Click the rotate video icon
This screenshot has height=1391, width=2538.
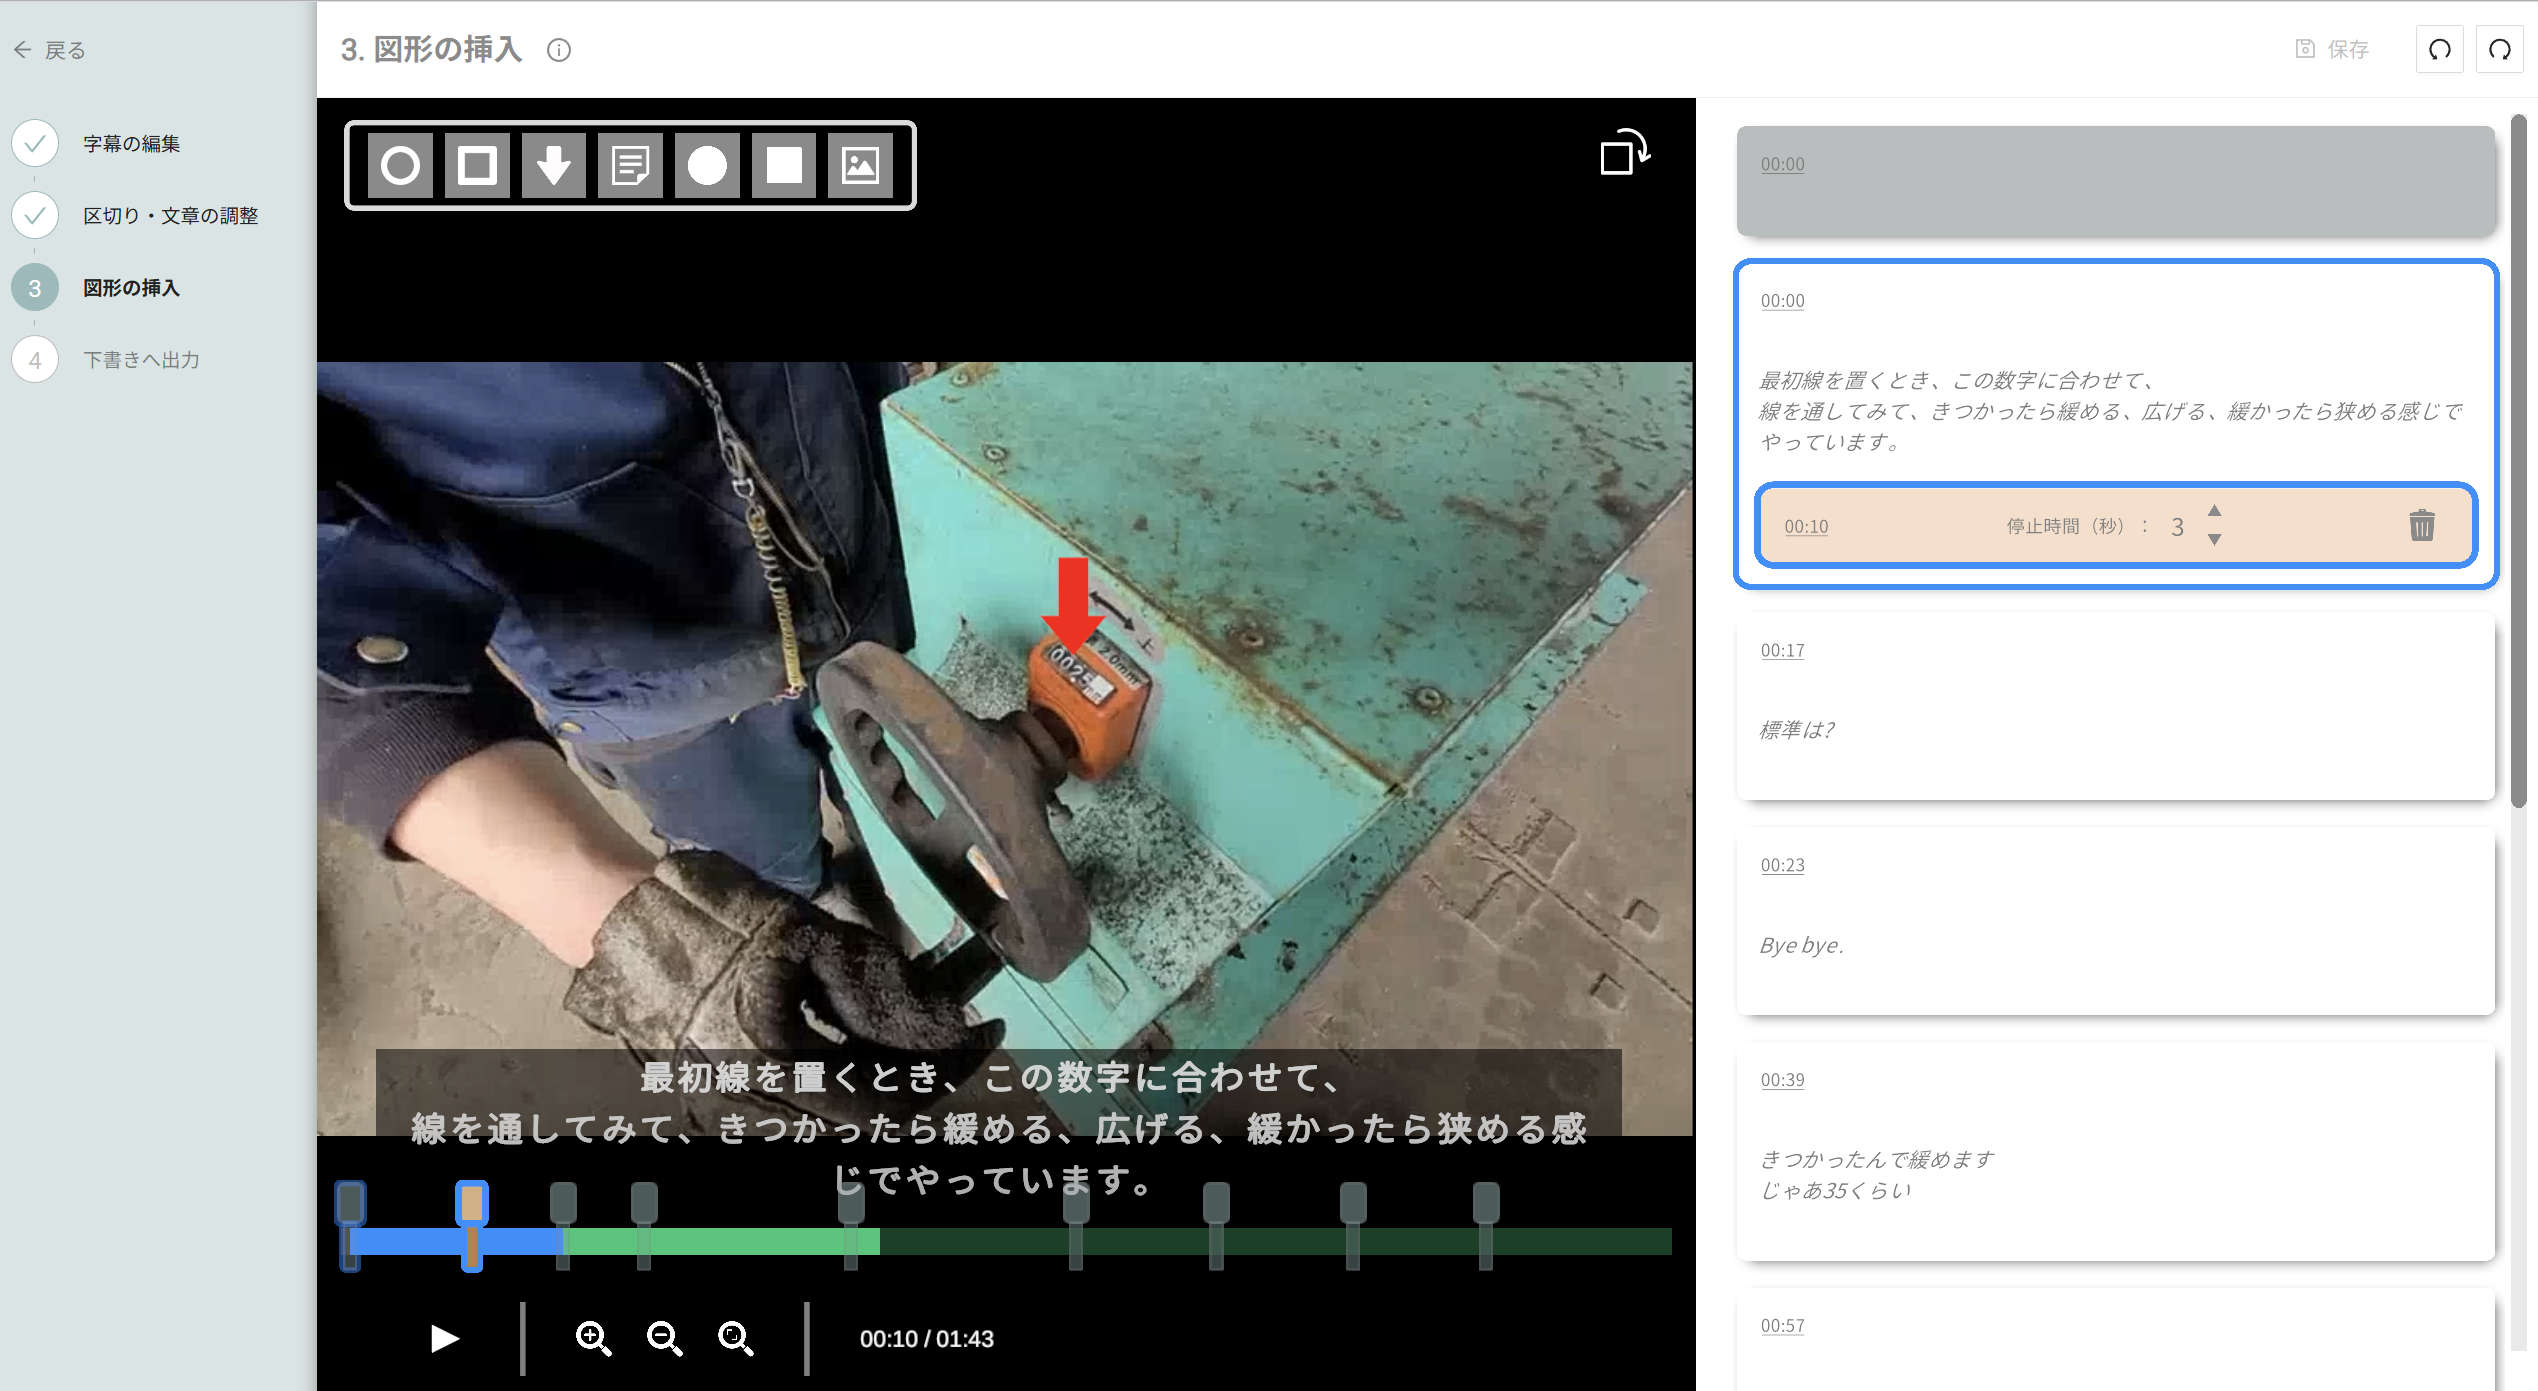coord(1624,153)
